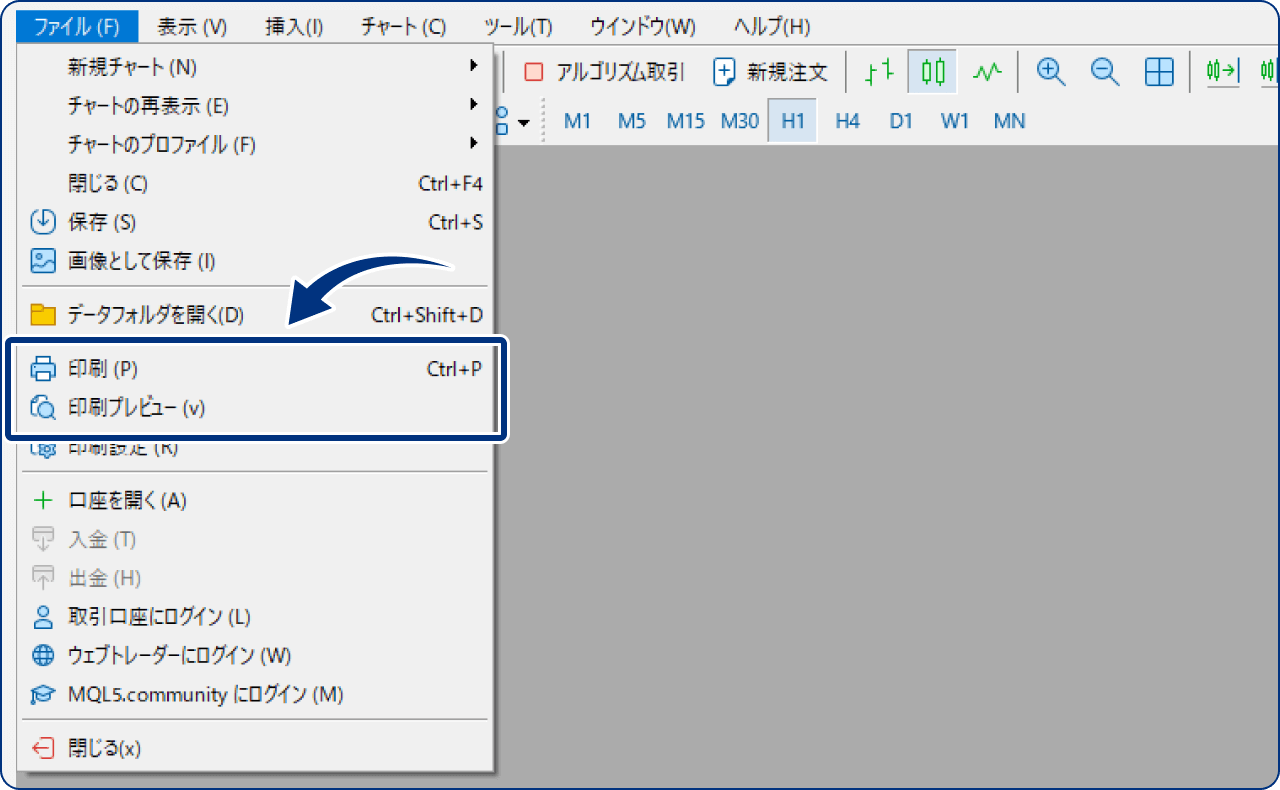Click the zoom in magnifier icon
Screen dimensions: 1280x790
pyautogui.click(x=1050, y=72)
